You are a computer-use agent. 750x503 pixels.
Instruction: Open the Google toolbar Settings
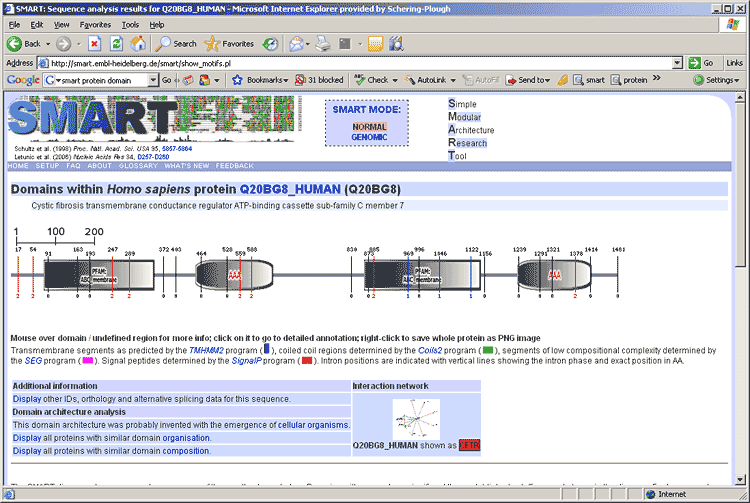pos(716,80)
